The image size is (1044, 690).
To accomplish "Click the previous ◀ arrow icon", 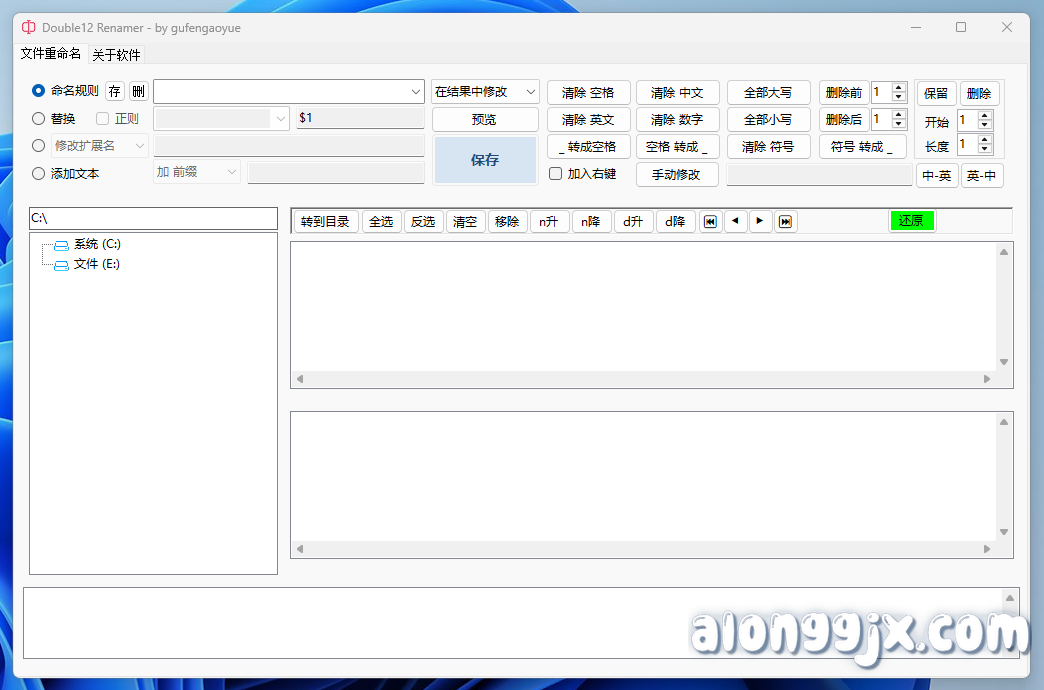I will pos(735,221).
